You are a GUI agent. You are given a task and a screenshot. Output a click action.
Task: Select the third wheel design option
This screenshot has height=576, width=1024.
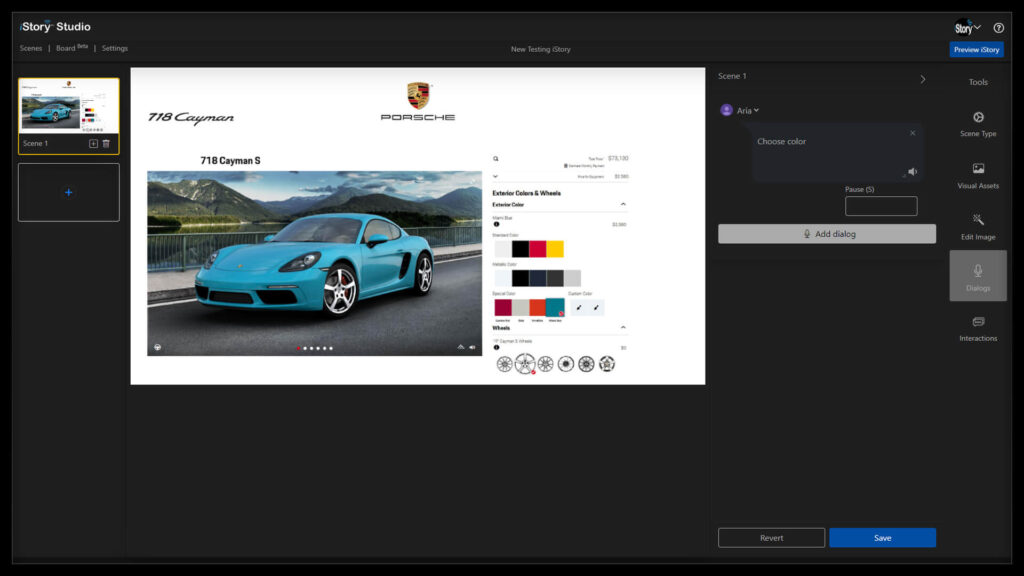(x=545, y=364)
